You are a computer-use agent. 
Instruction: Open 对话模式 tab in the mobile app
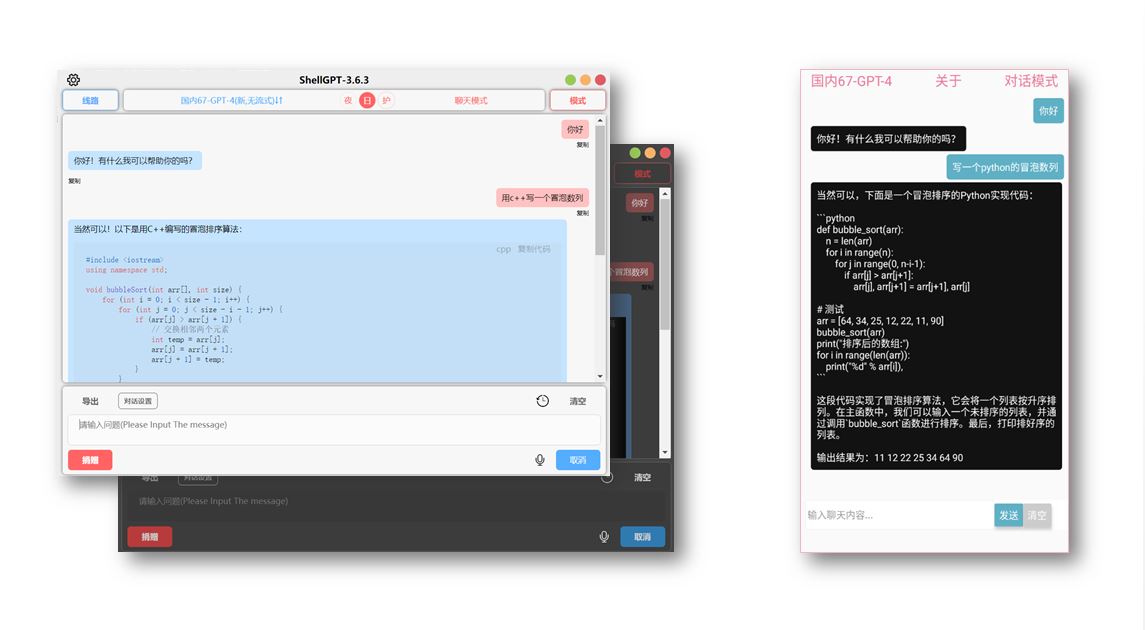coord(1031,81)
